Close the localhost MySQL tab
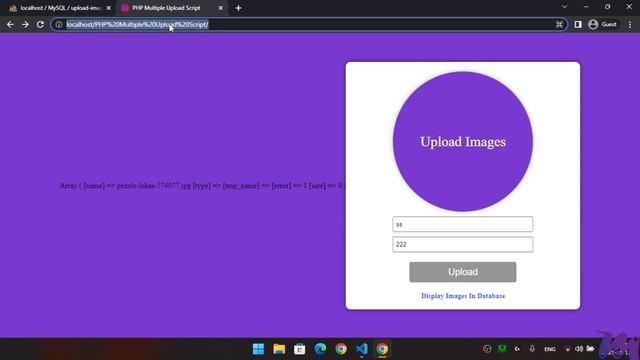The width and height of the screenshot is (640, 360). 109,8
